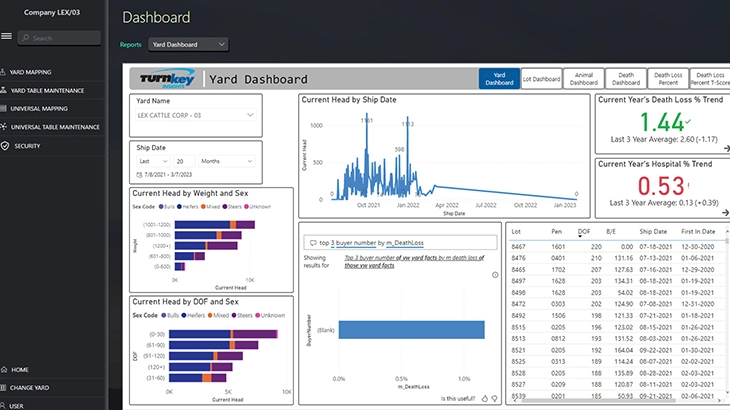Open the Ship Date 'Last' dropdown
This screenshot has width=730, height=410.
point(153,161)
